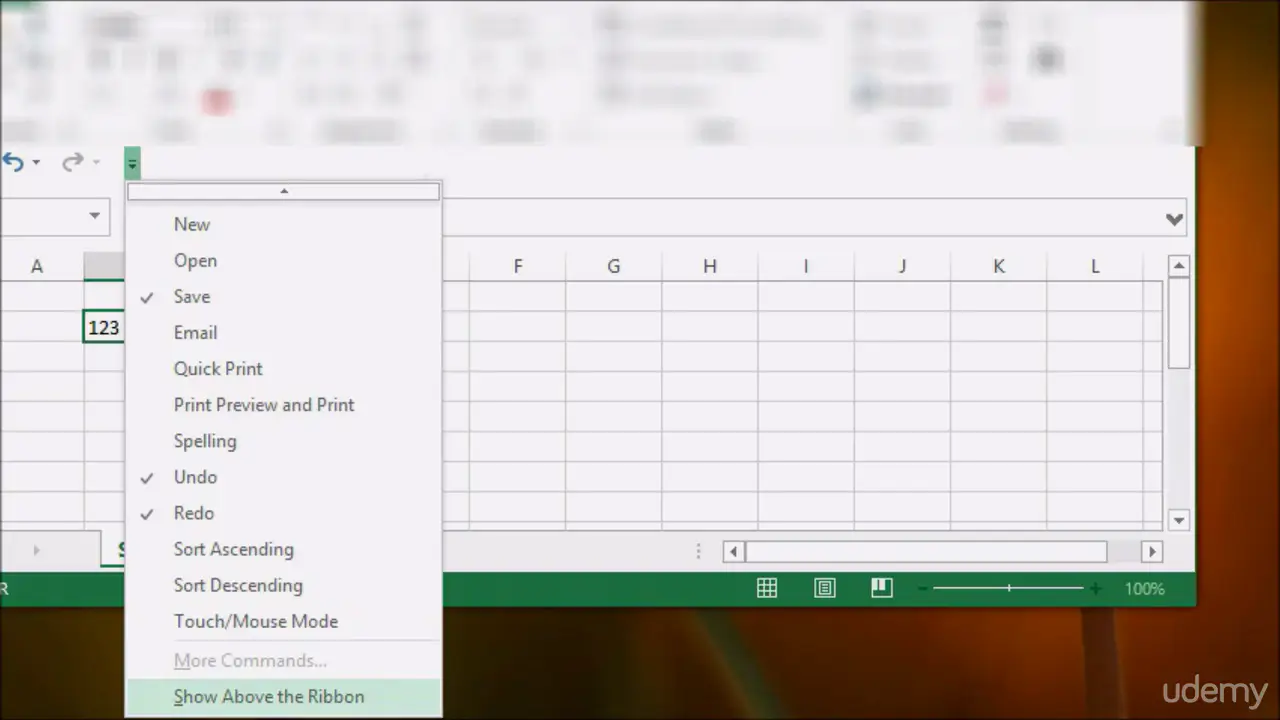The width and height of the screenshot is (1280, 720).
Task: Click the vertical scrollbar down arrow
Action: click(1179, 520)
